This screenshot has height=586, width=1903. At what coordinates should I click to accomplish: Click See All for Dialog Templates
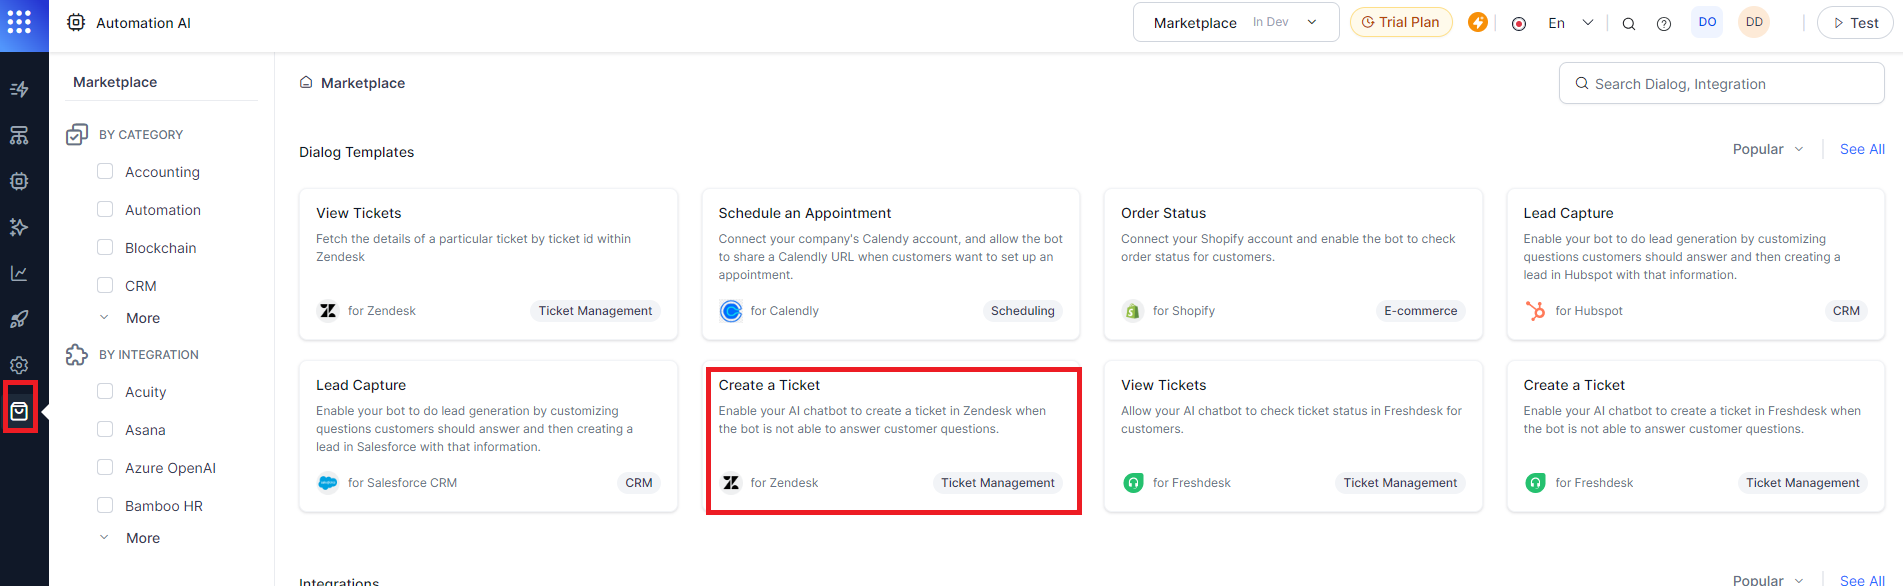(x=1862, y=149)
